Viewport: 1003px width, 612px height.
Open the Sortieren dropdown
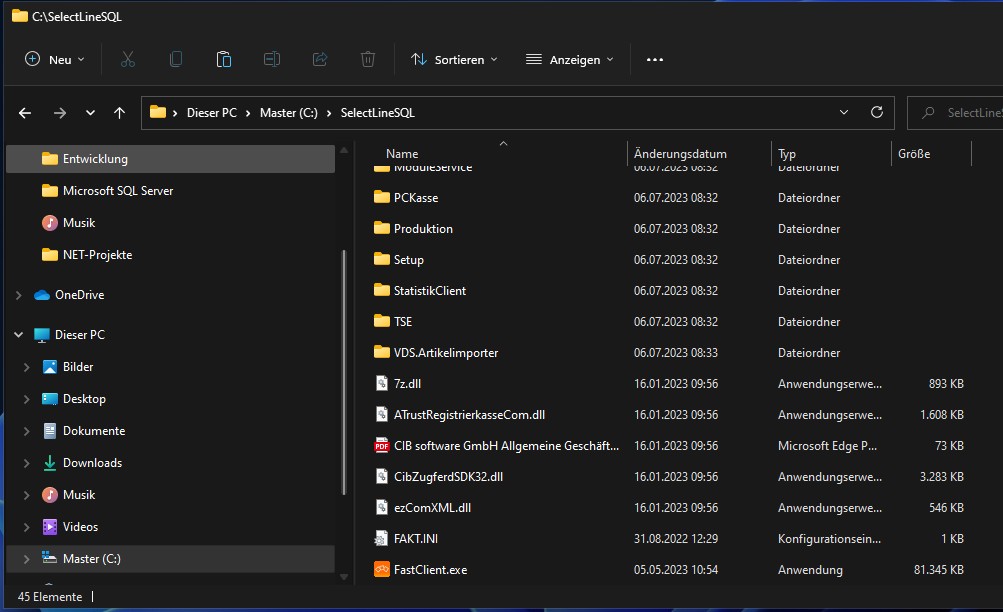[x=454, y=59]
